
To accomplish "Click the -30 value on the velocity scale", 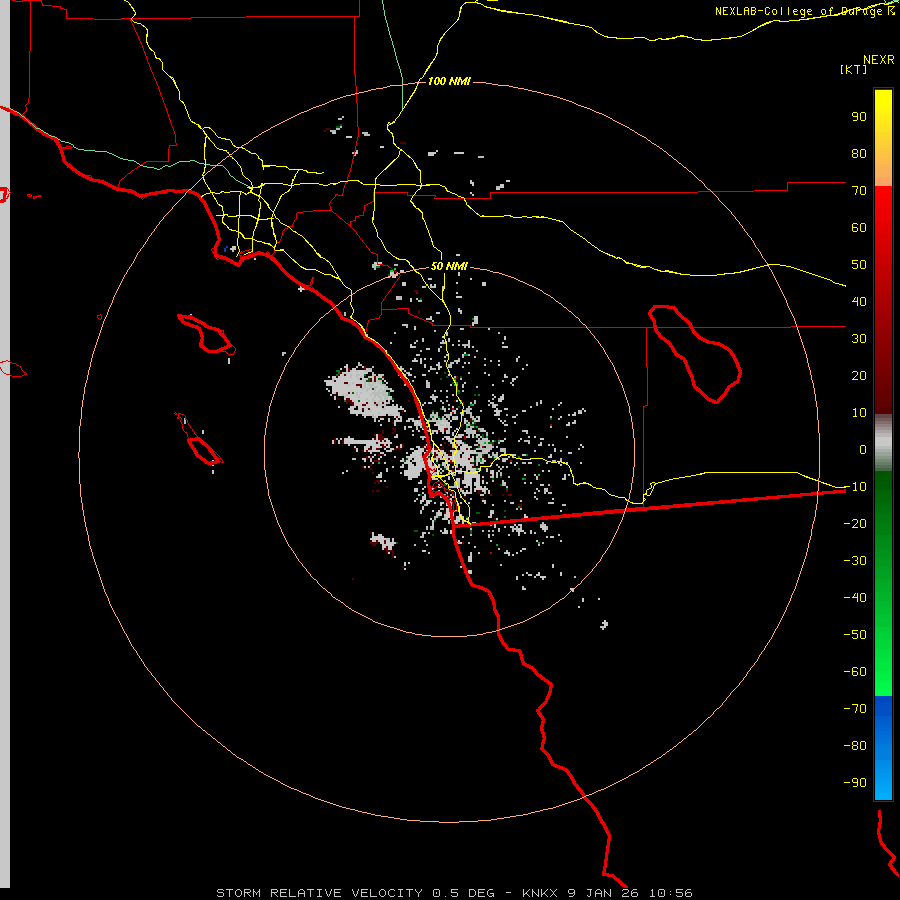I will (855, 561).
